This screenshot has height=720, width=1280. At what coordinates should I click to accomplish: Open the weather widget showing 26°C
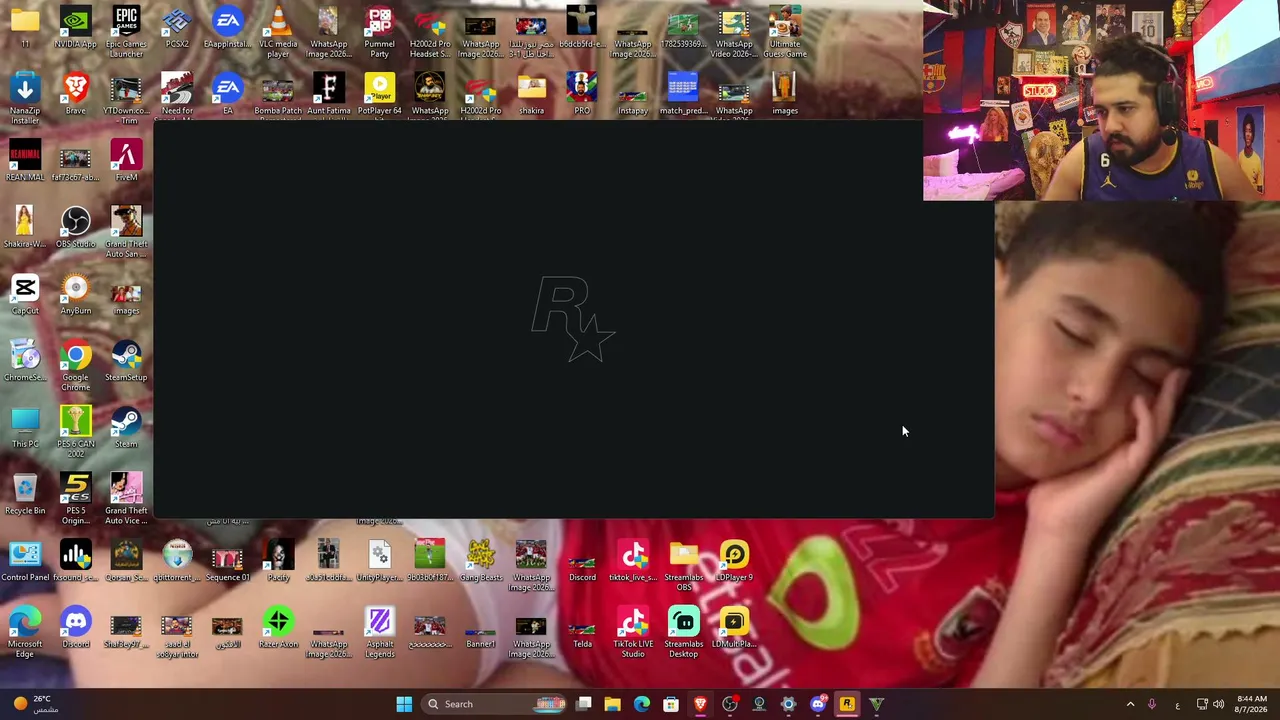[x=38, y=704]
